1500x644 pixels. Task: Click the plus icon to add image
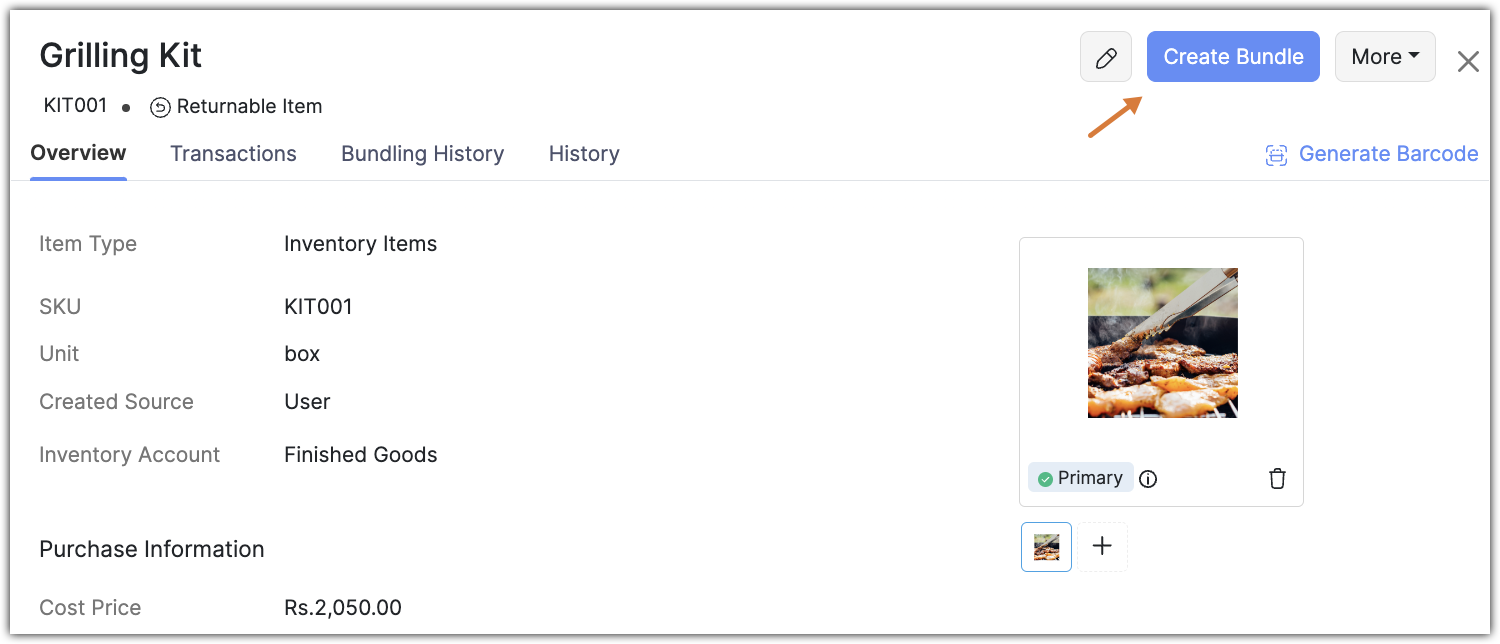[1102, 546]
